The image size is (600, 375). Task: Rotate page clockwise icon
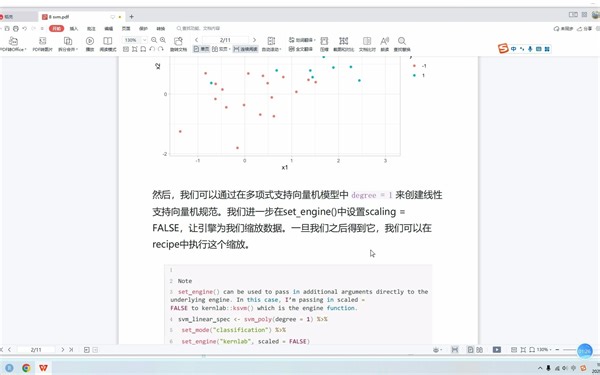point(161,49)
